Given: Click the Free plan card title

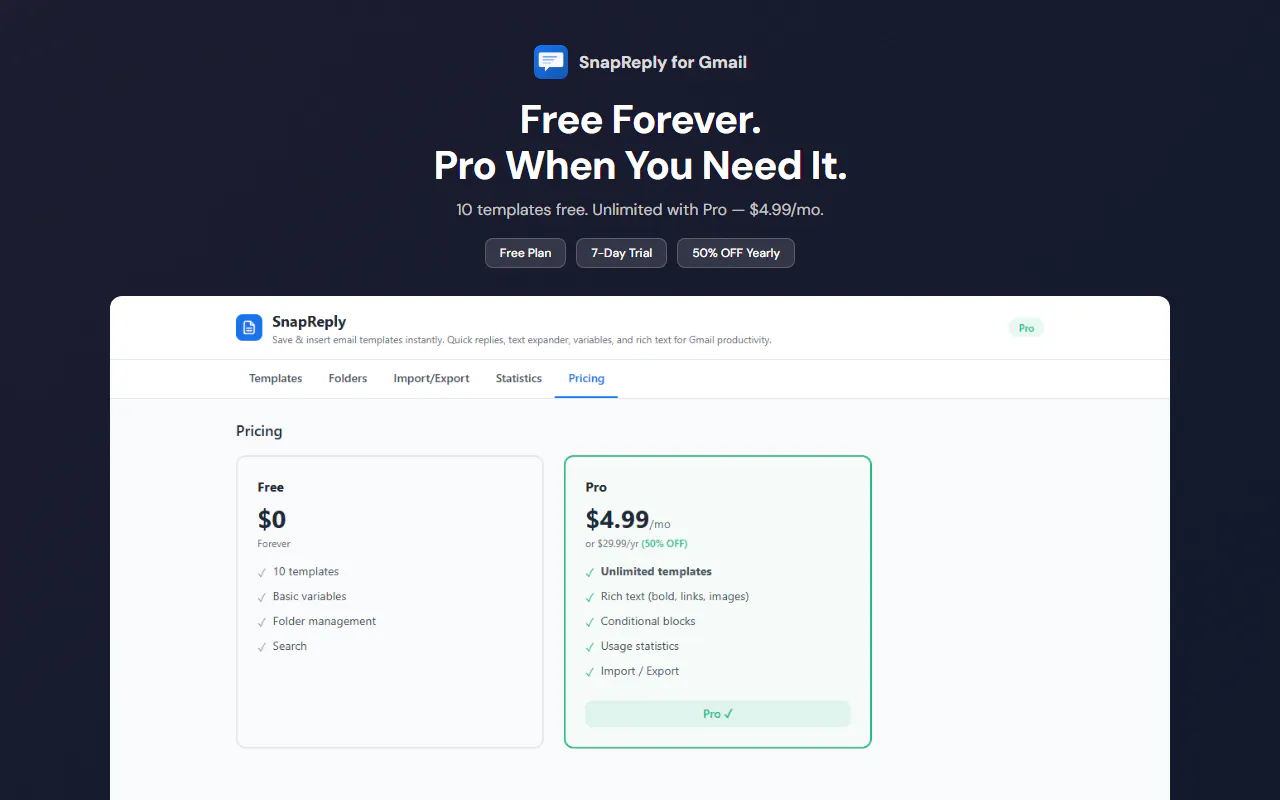Looking at the screenshot, I should coord(271,487).
